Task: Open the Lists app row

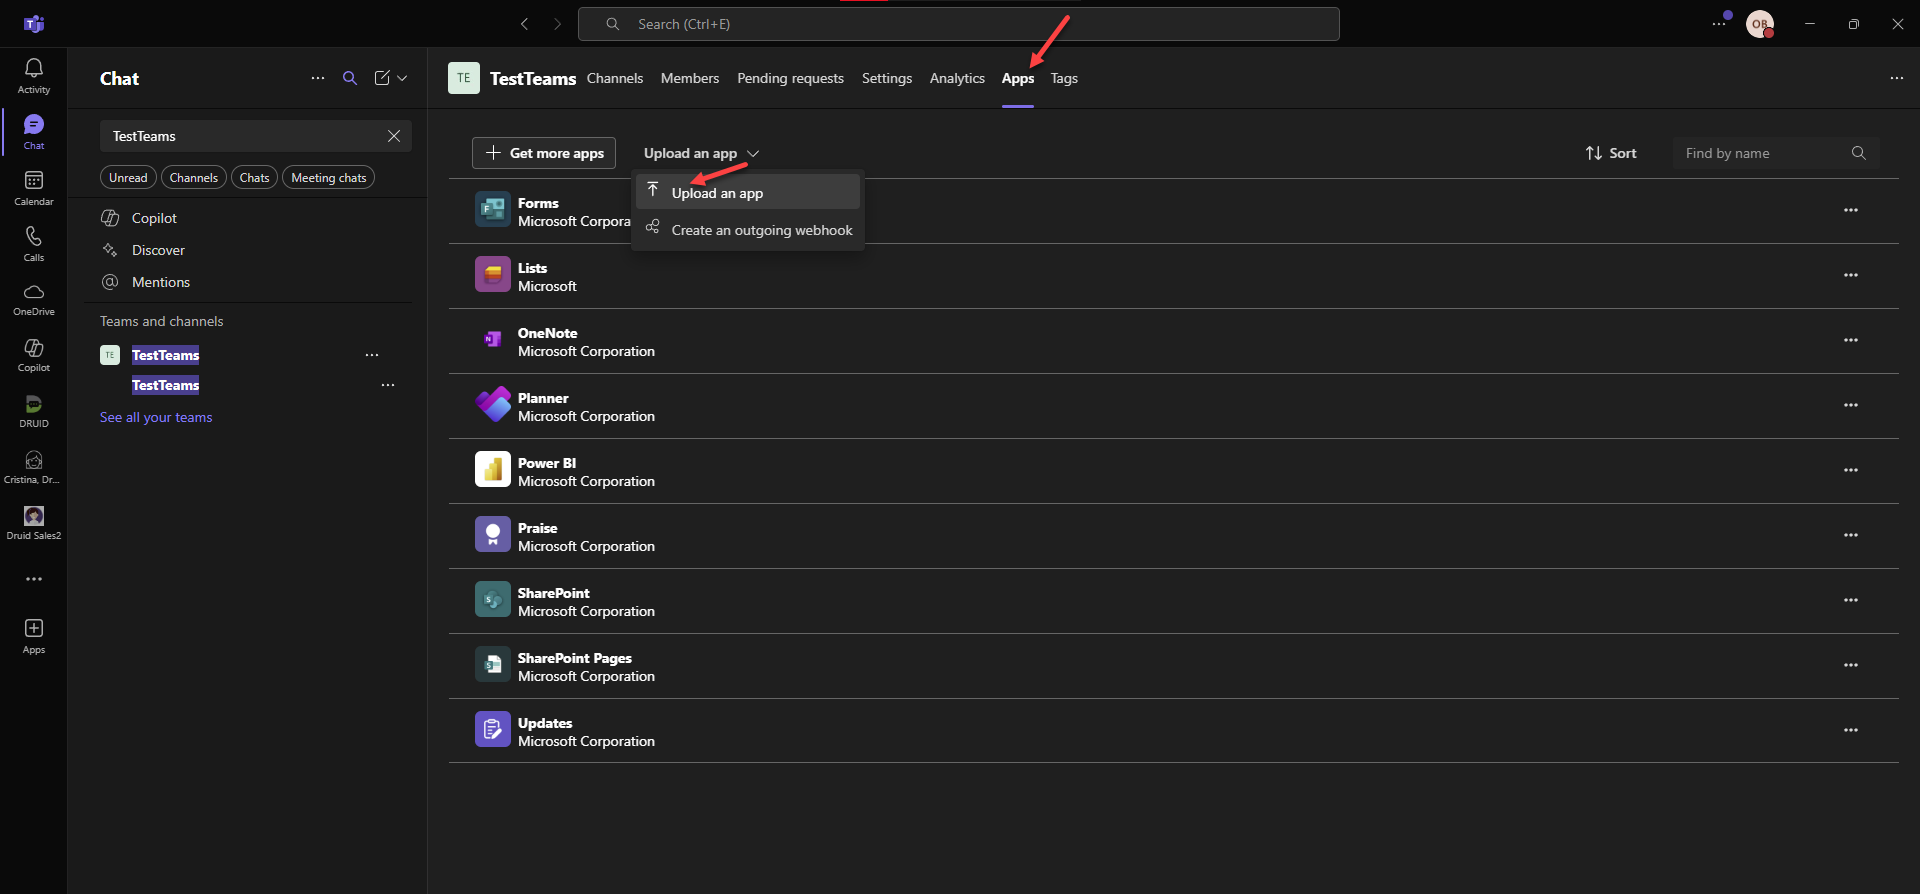Action: [1173, 276]
